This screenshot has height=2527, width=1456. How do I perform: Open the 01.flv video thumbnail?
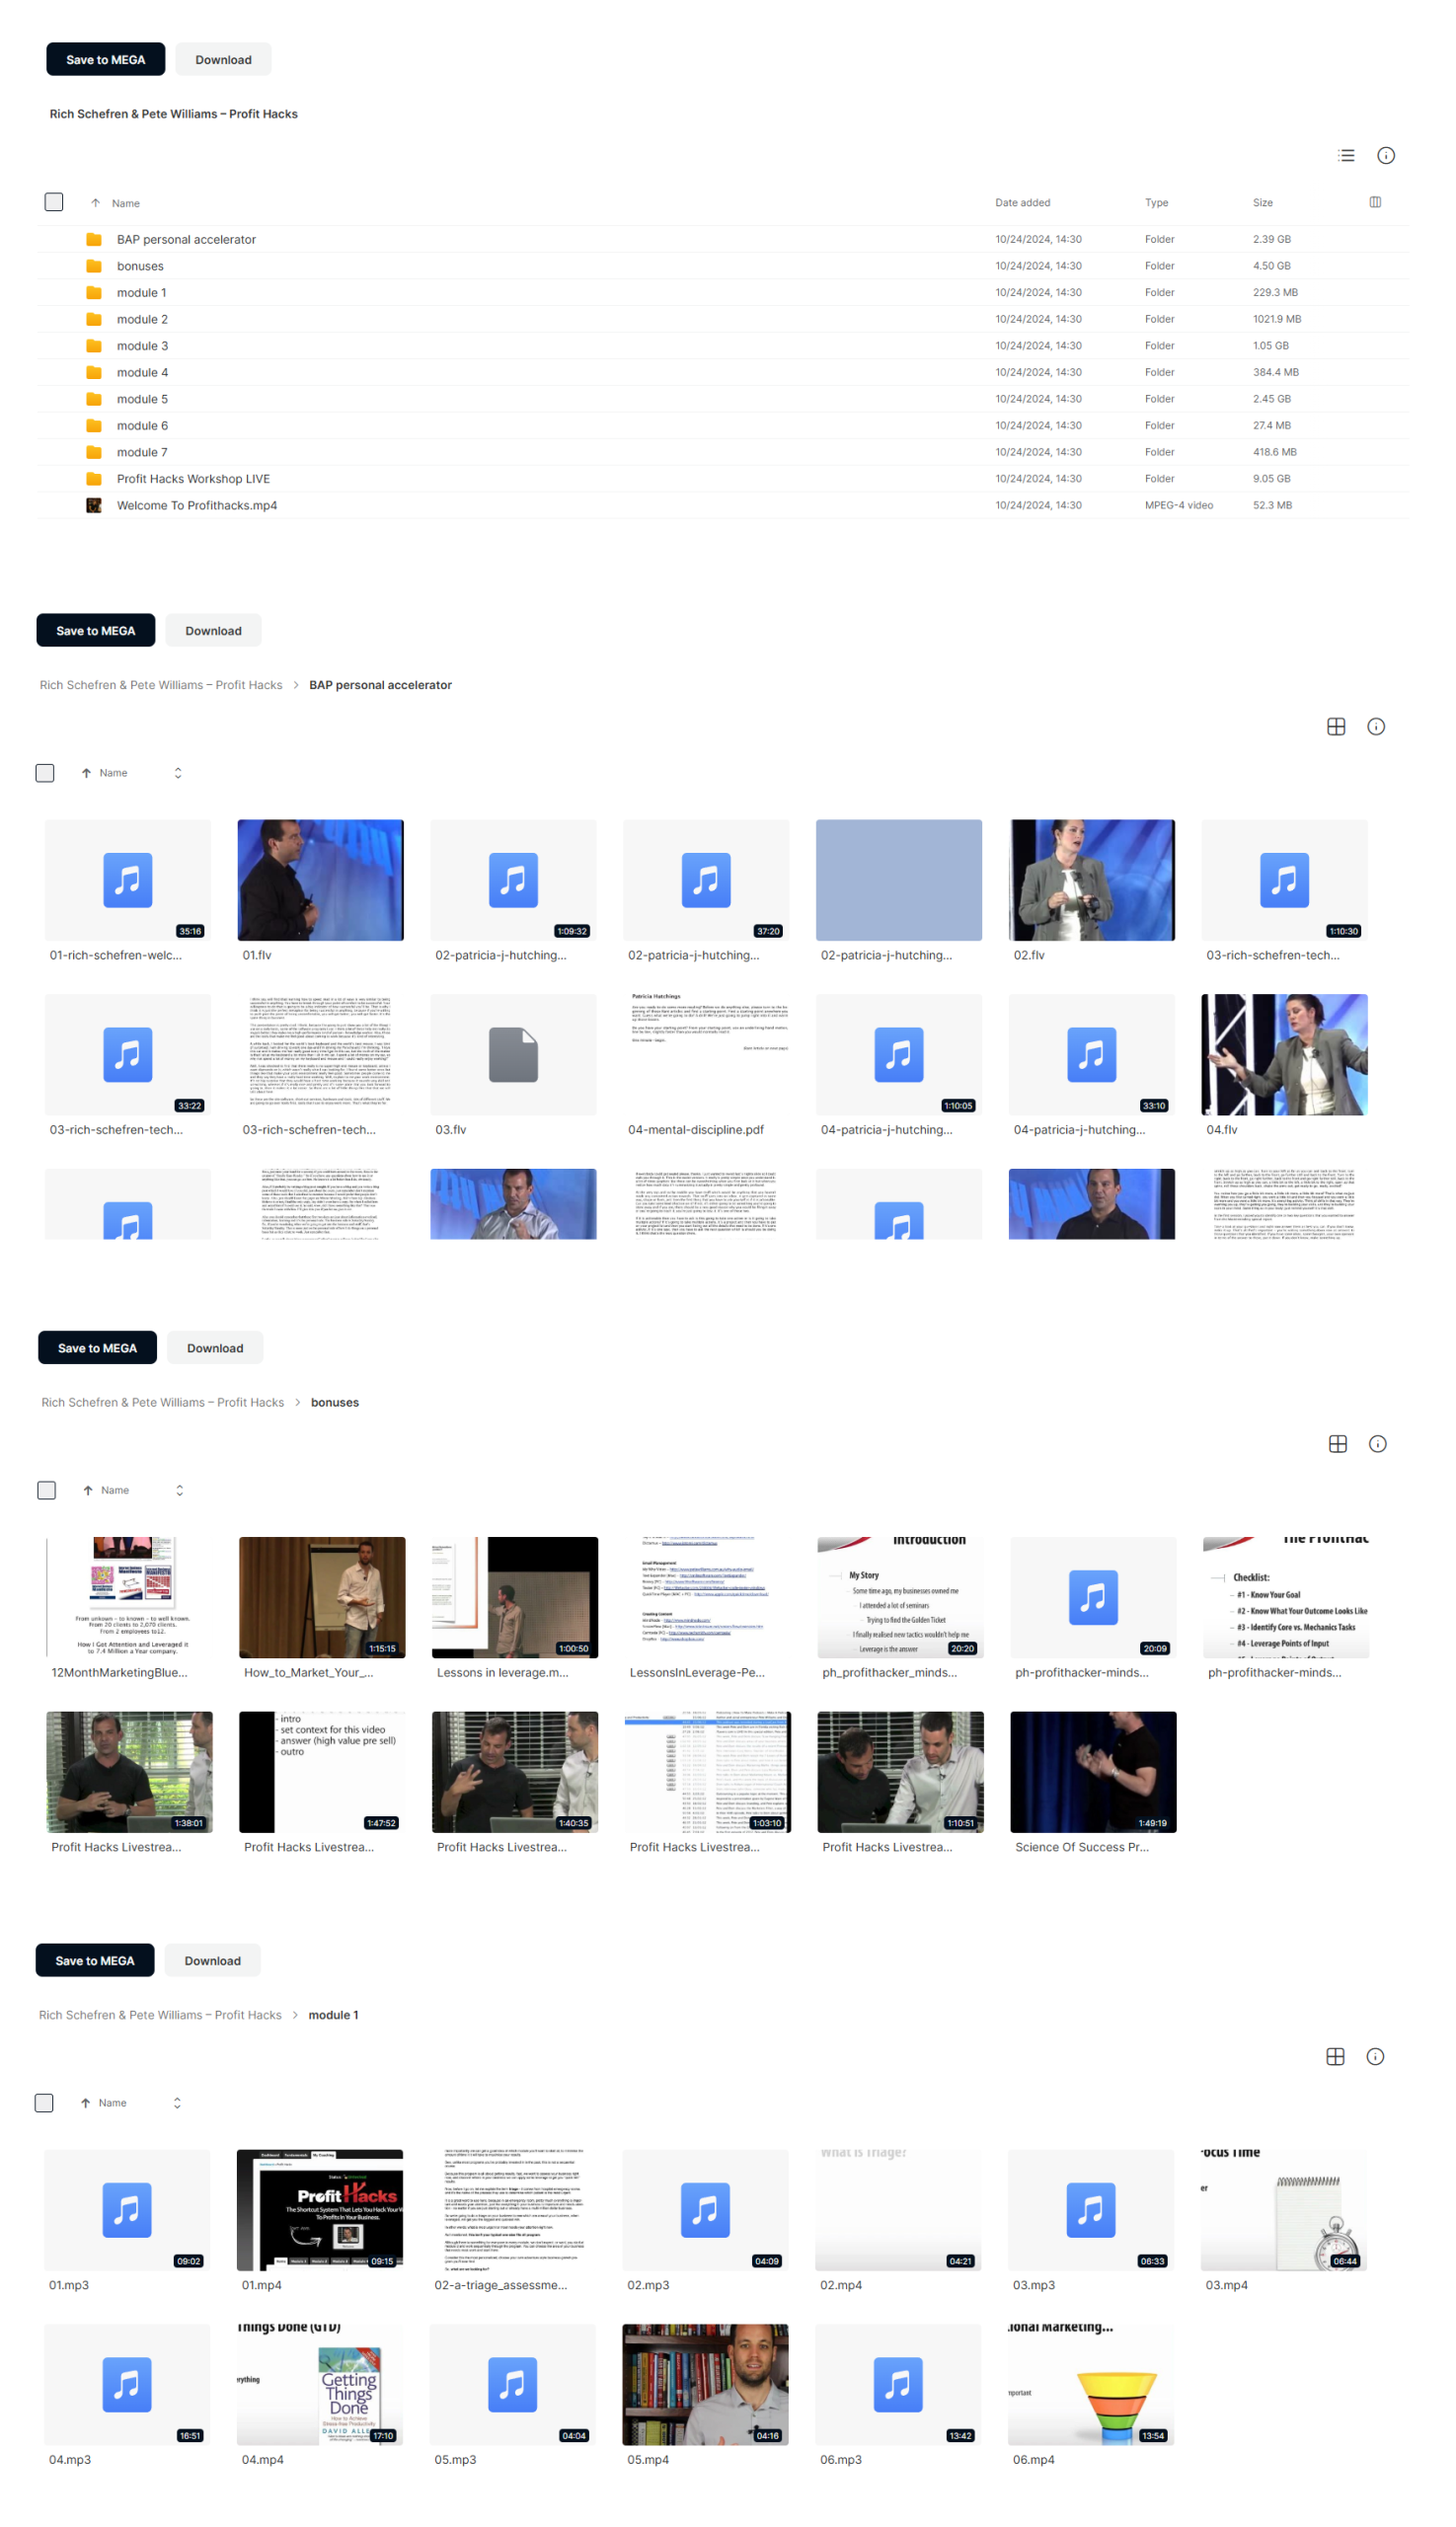coord(320,880)
